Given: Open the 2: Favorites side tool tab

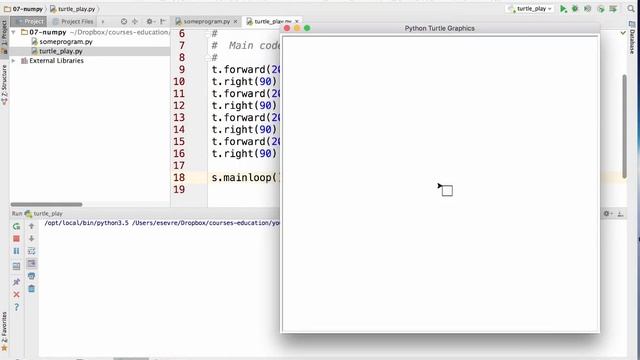Looking at the screenshot, I should coord(4,331).
